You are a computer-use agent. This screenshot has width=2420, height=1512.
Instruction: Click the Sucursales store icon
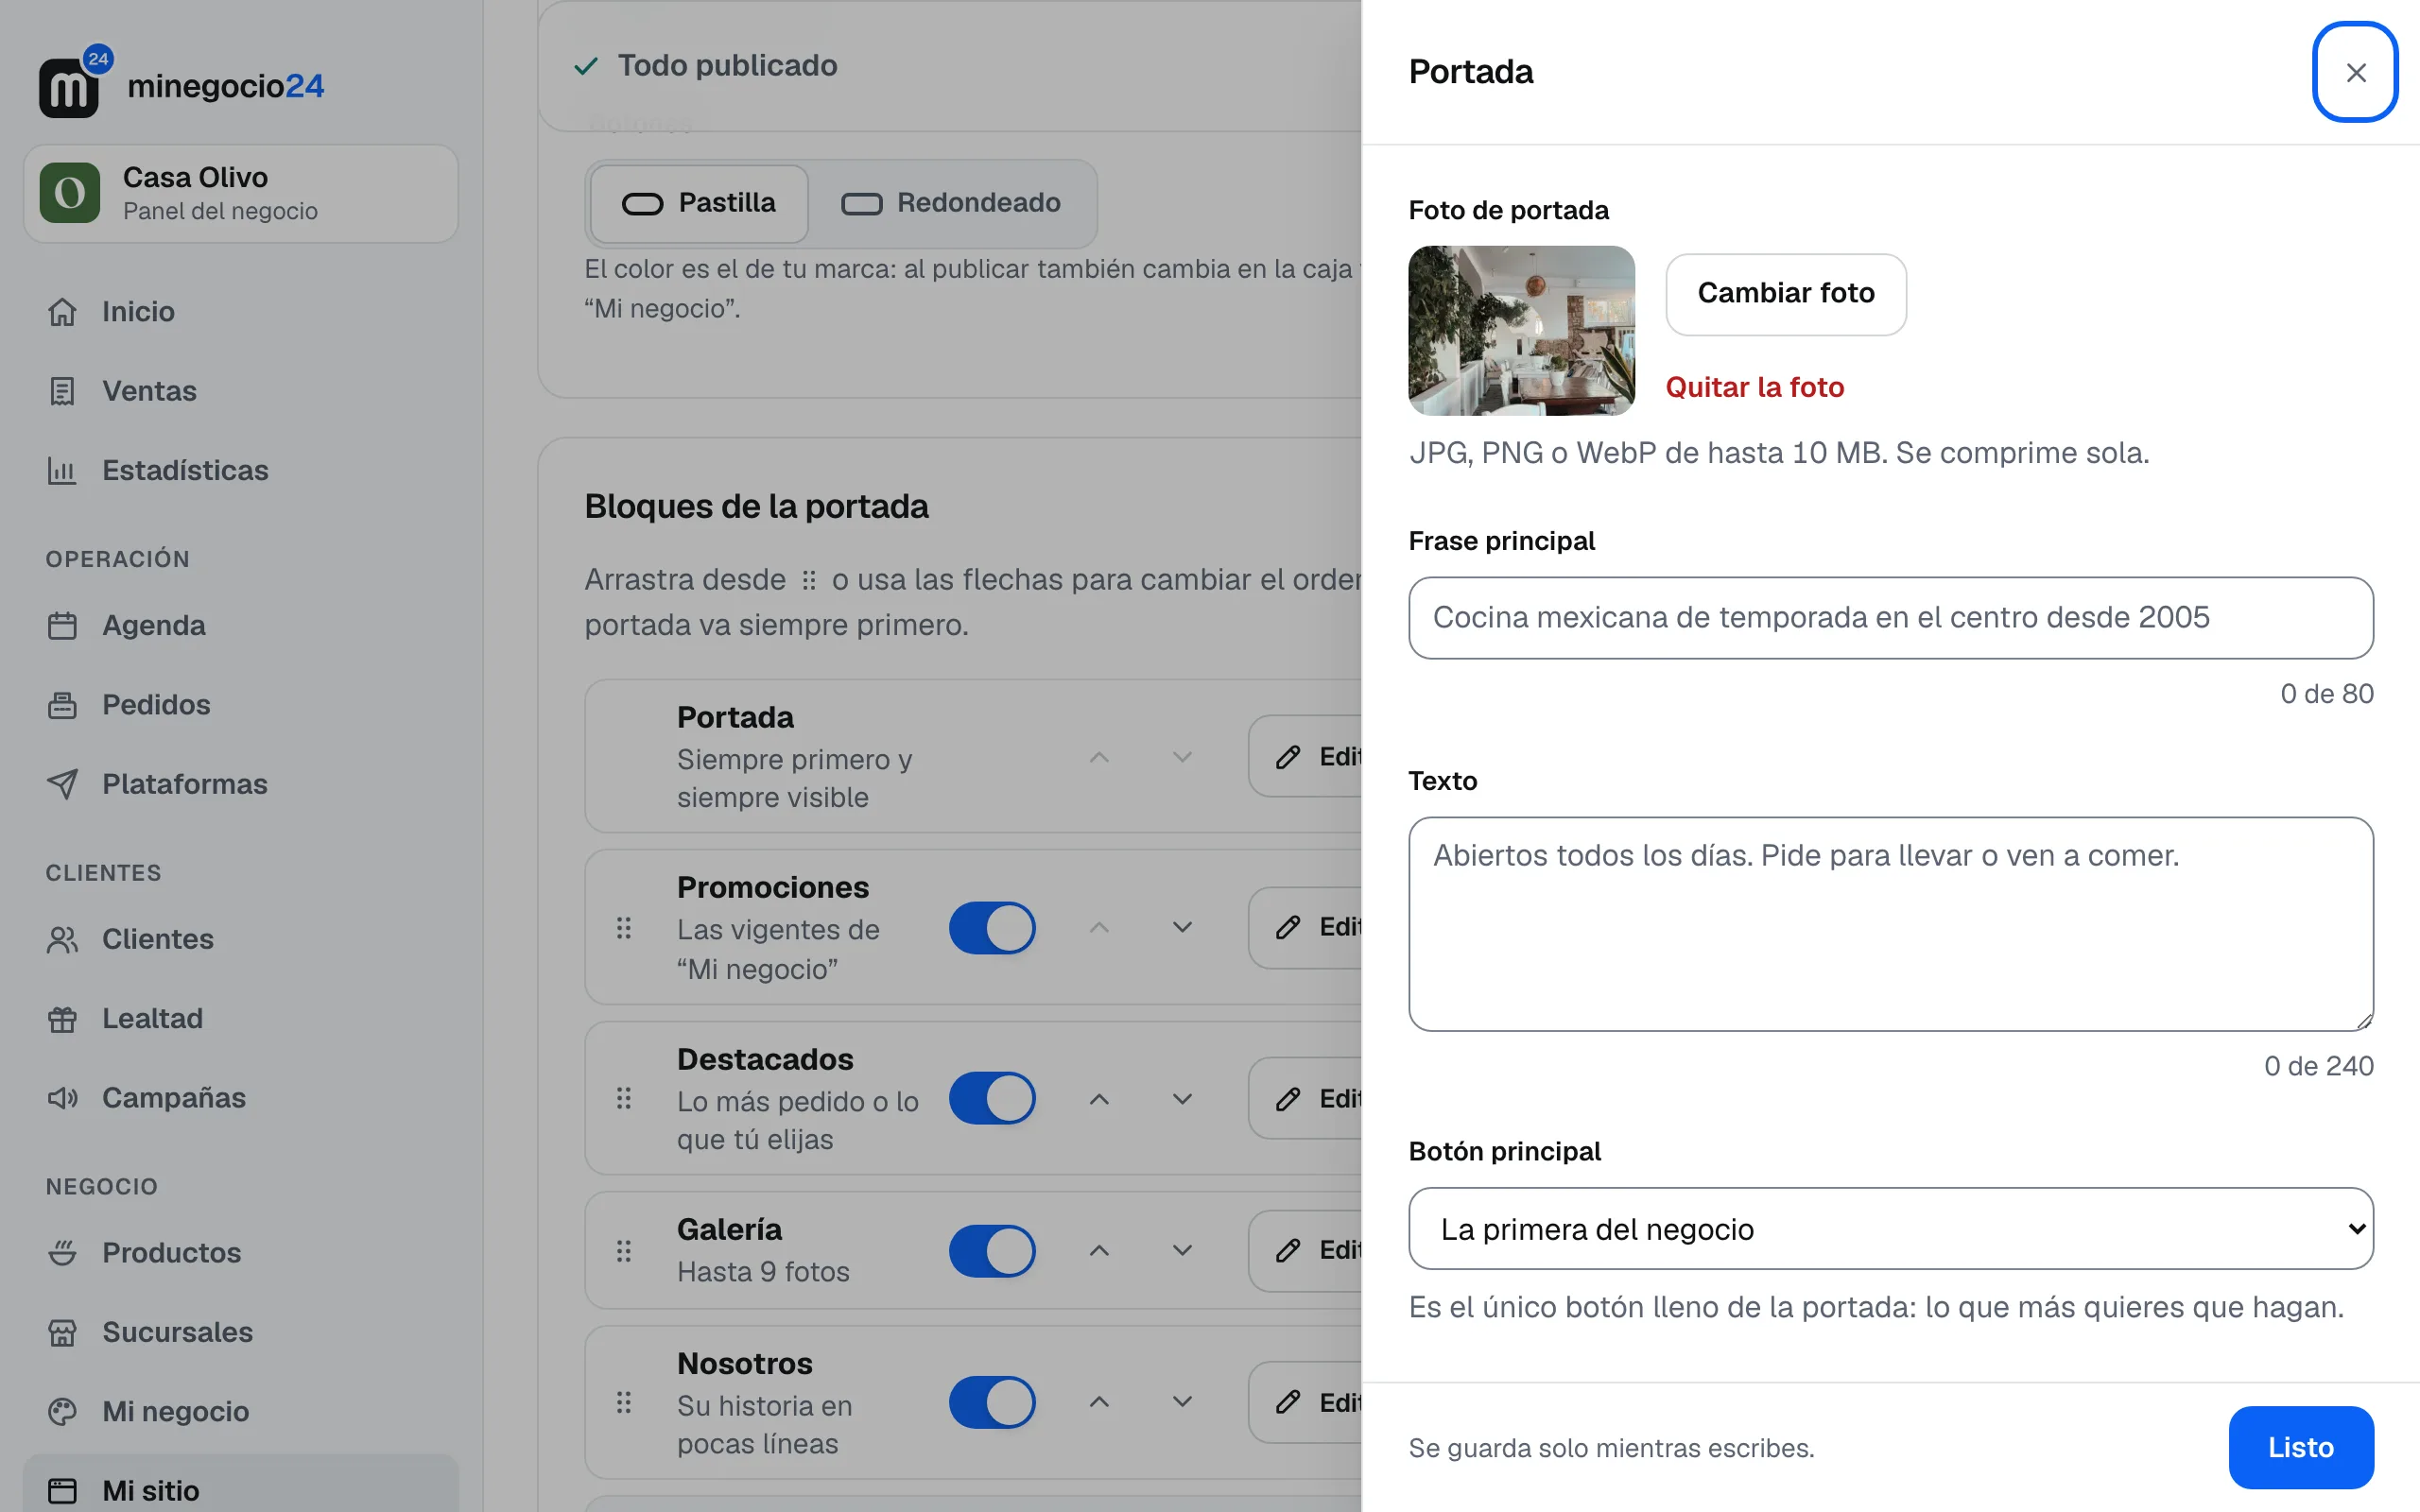click(x=62, y=1332)
